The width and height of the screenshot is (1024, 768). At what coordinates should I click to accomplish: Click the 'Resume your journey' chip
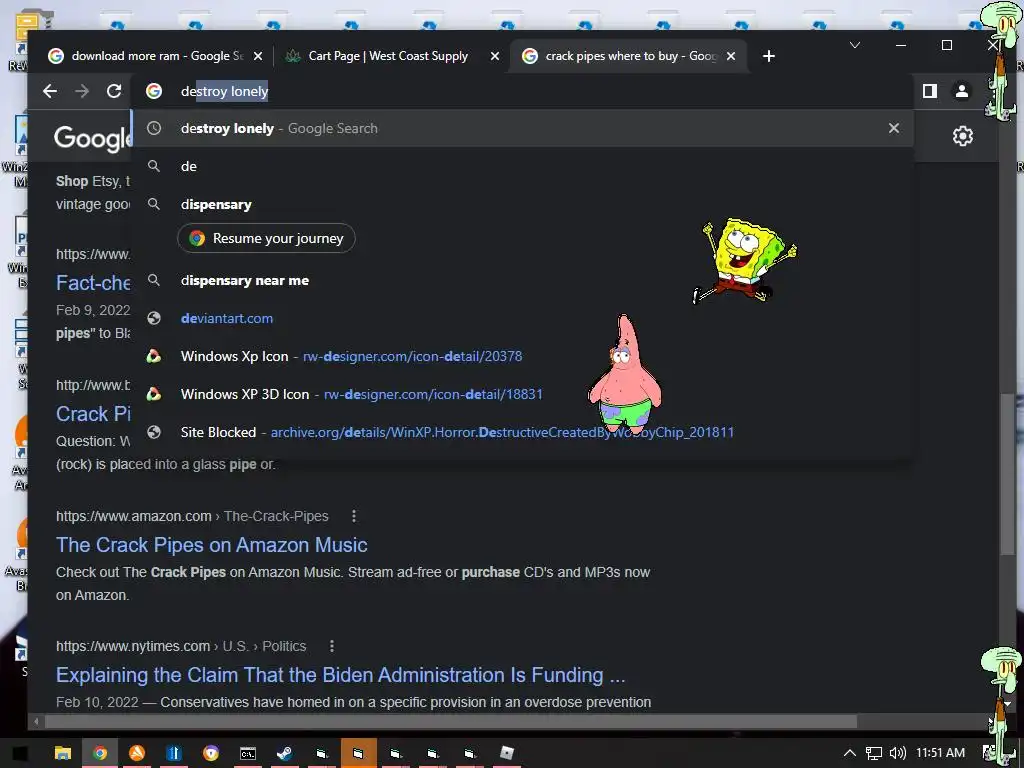pos(266,238)
